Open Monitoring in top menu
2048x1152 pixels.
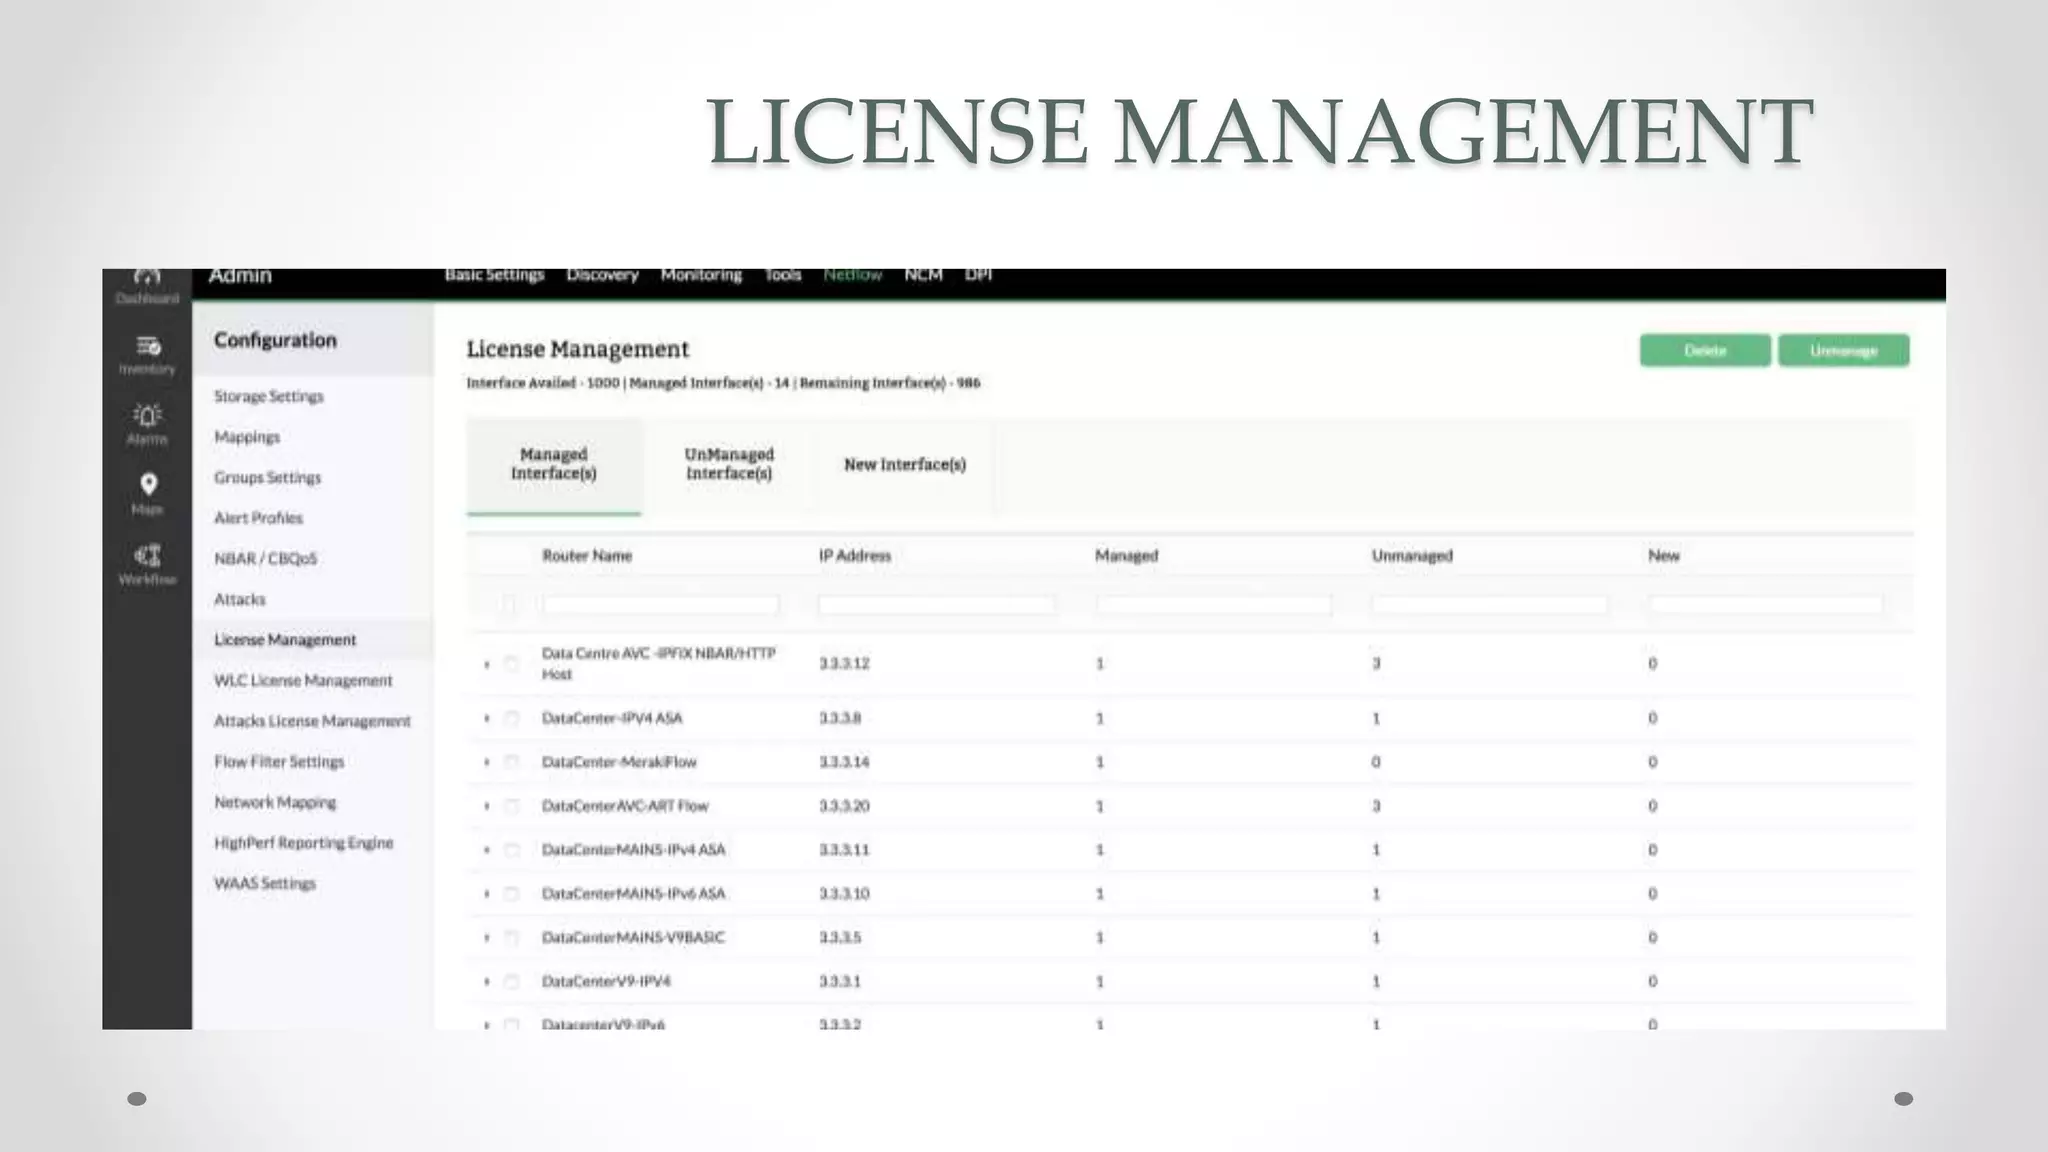701,275
